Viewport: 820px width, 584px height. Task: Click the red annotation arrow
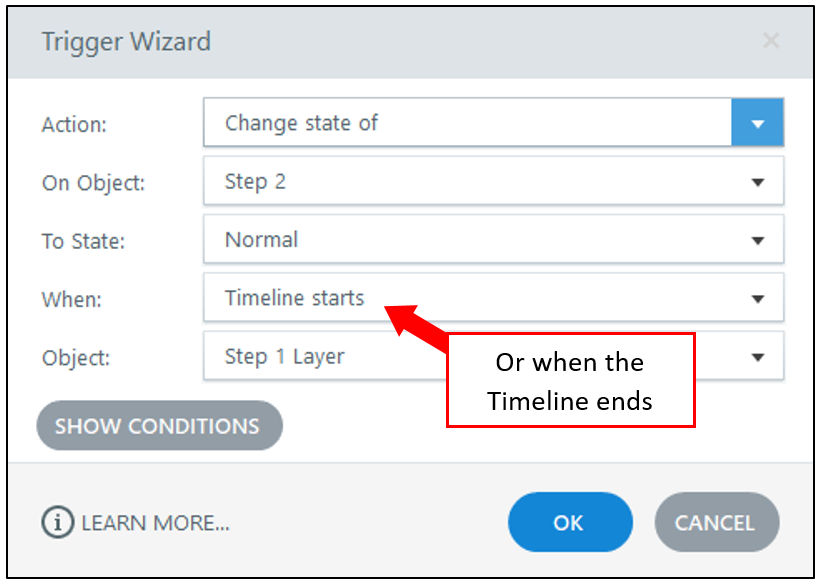pyautogui.click(x=416, y=327)
